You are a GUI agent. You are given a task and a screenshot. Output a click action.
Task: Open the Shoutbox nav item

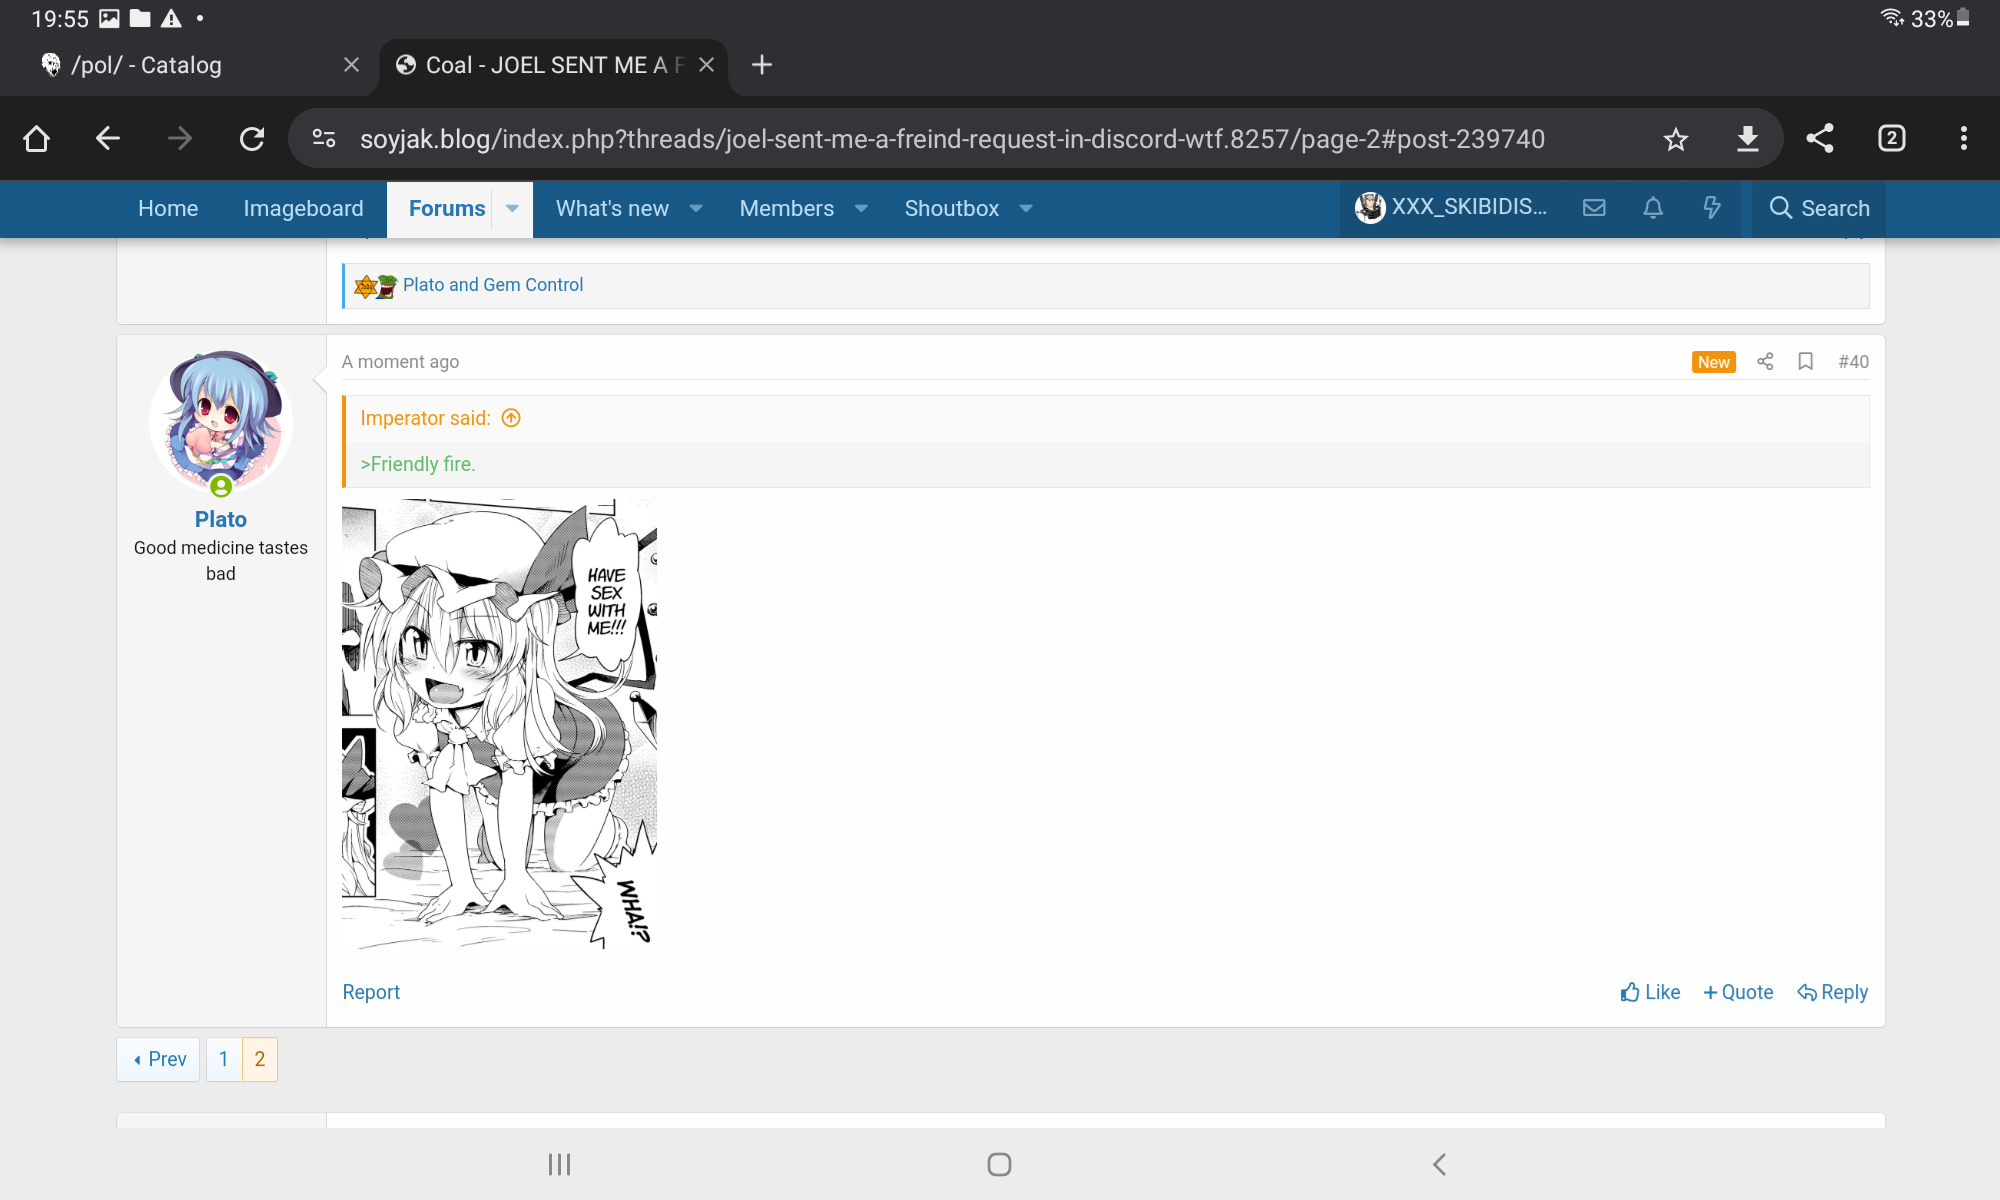coord(951,208)
